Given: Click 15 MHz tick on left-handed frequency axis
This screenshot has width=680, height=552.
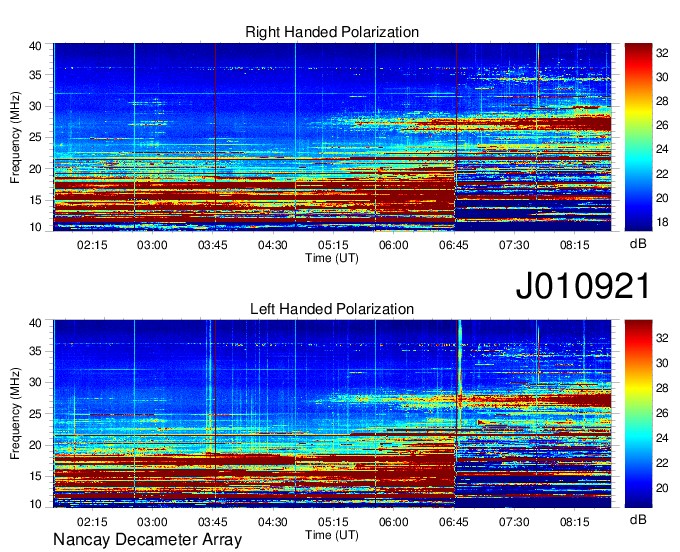Looking at the screenshot, I should coord(36,477).
